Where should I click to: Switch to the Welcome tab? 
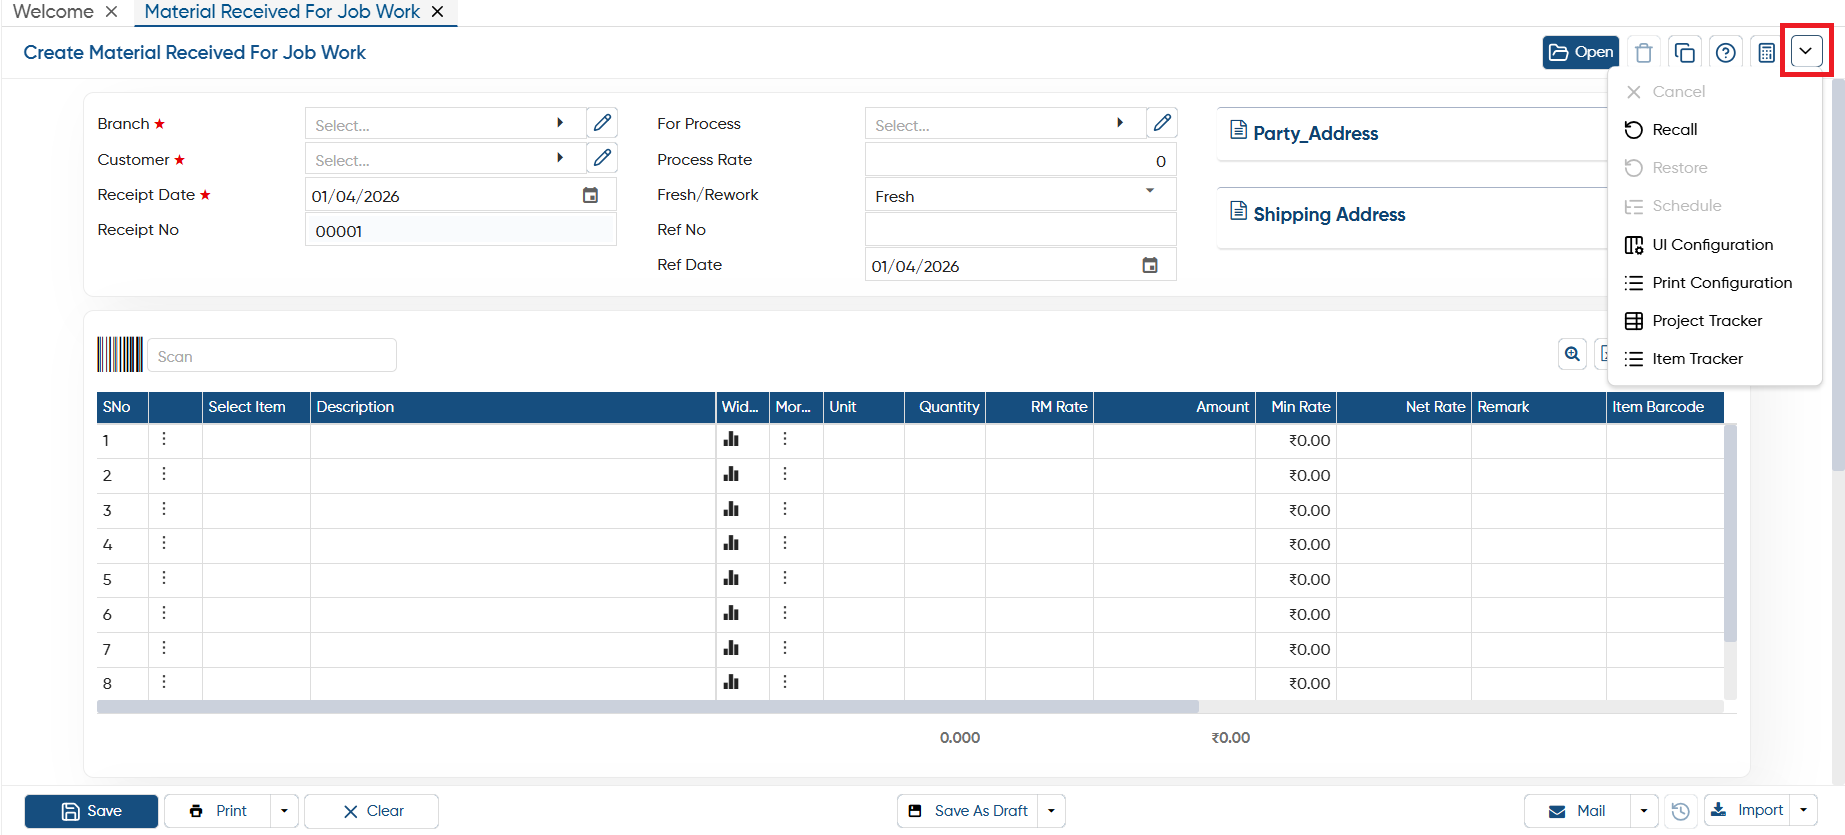pyautogui.click(x=53, y=12)
